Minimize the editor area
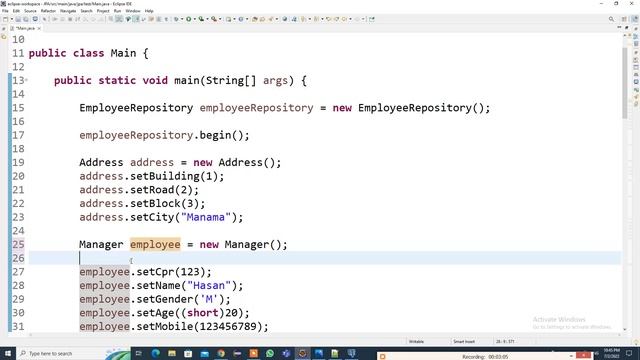This screenshot has height=360, width=640. click(619, 28)
